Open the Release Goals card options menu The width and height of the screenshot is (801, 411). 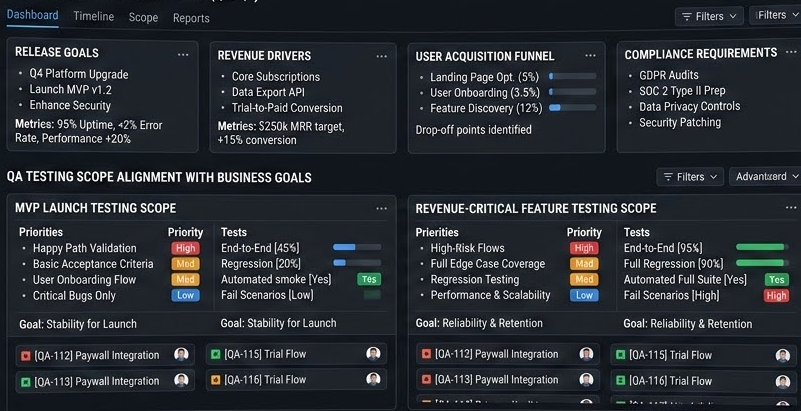(182, 54)
